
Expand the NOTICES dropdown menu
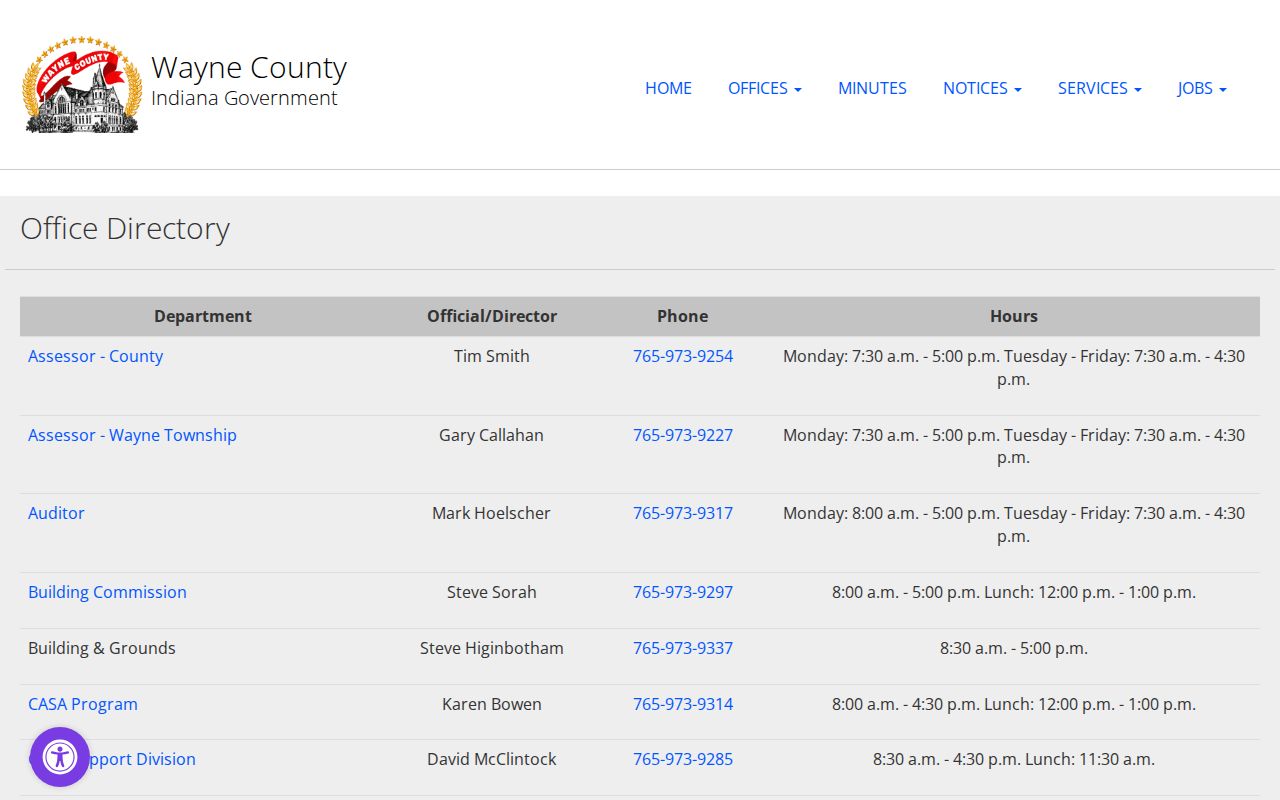982,88
